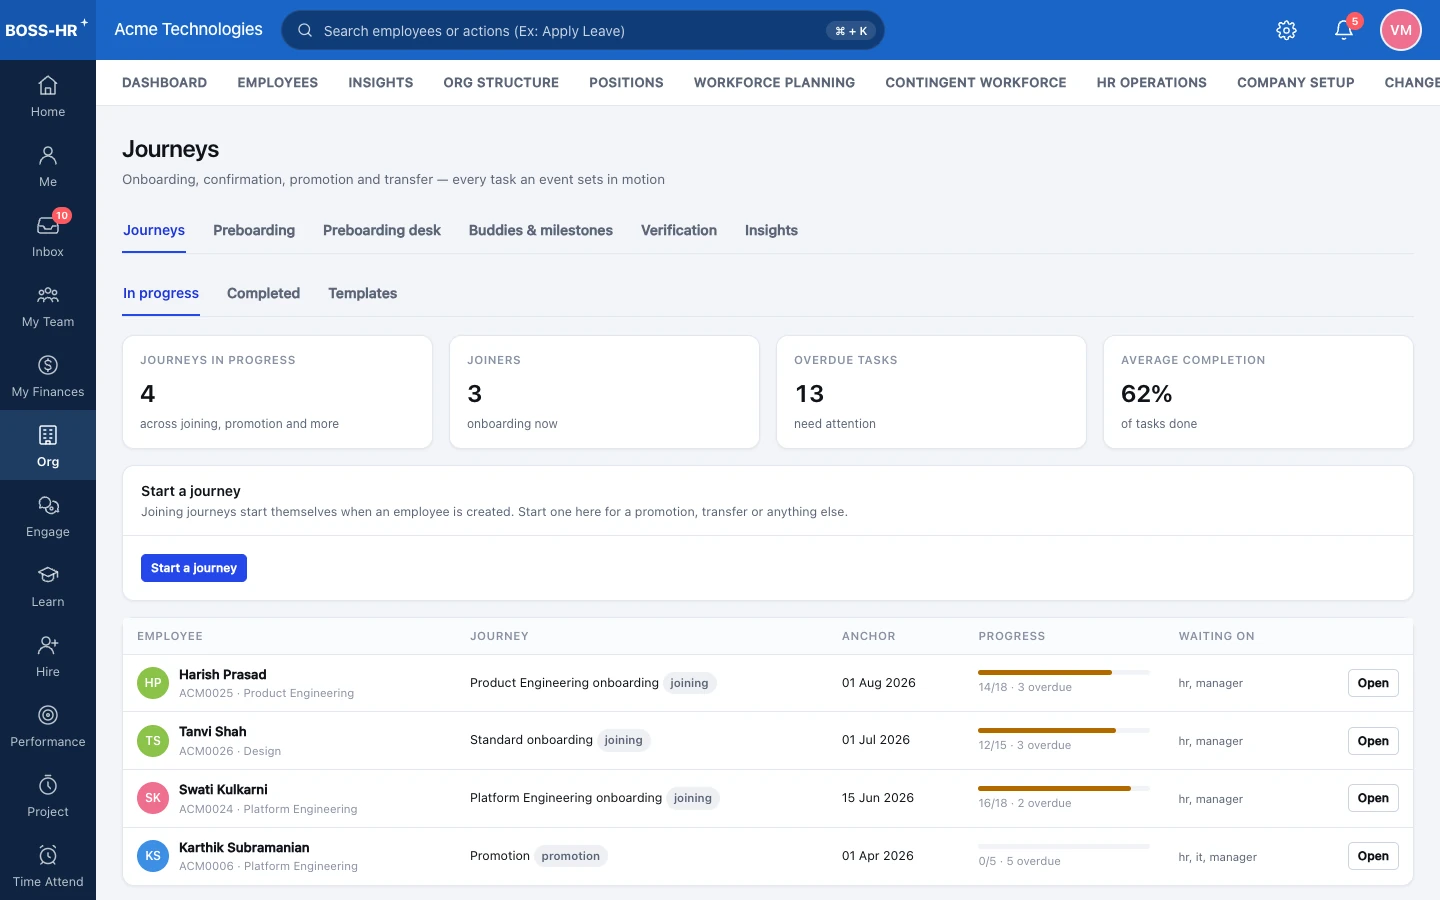Select the In progress sub-tab
This screenshot has height=900, width=1440.
[161, 293]
